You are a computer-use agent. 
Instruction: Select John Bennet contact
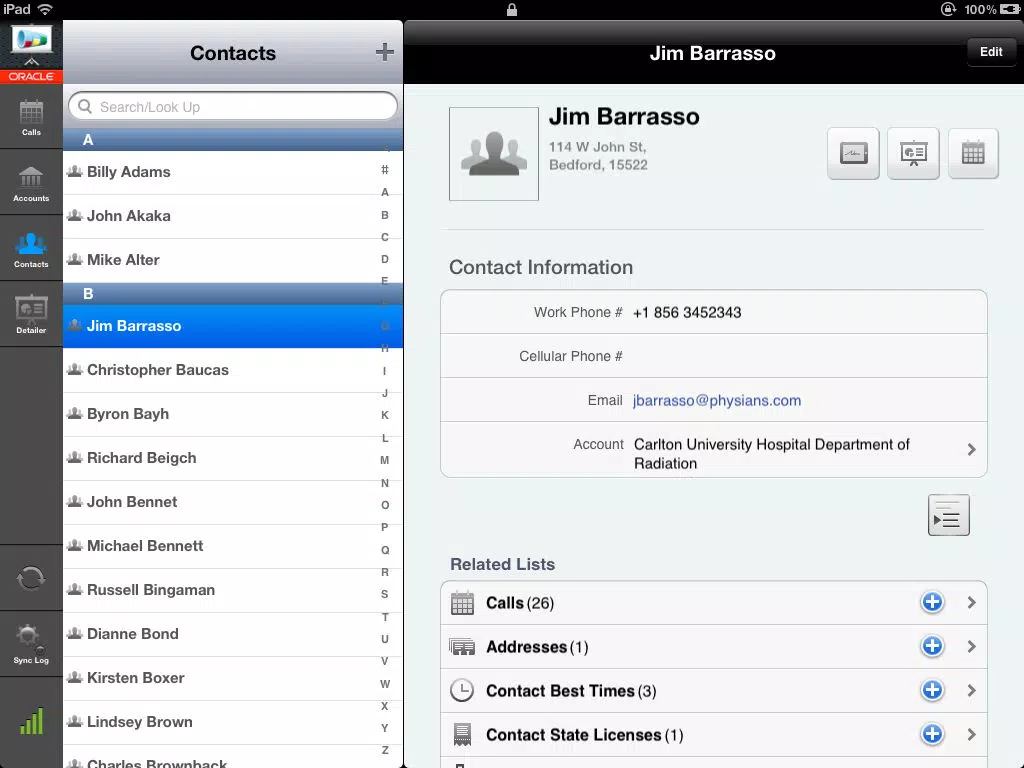pos(233,502)
